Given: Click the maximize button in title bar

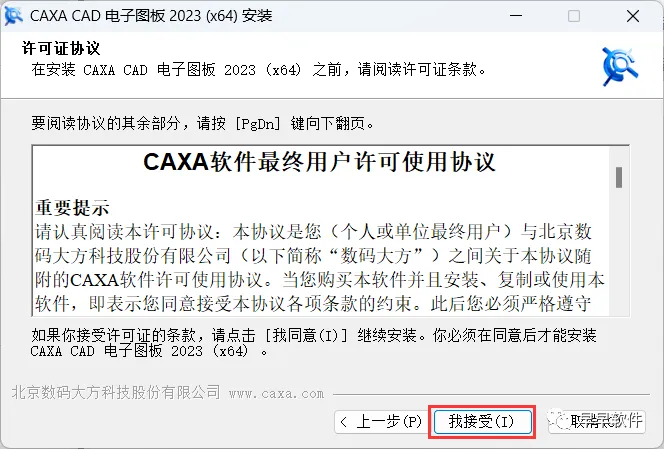Looking at the screenshot, I should [574, 16].
